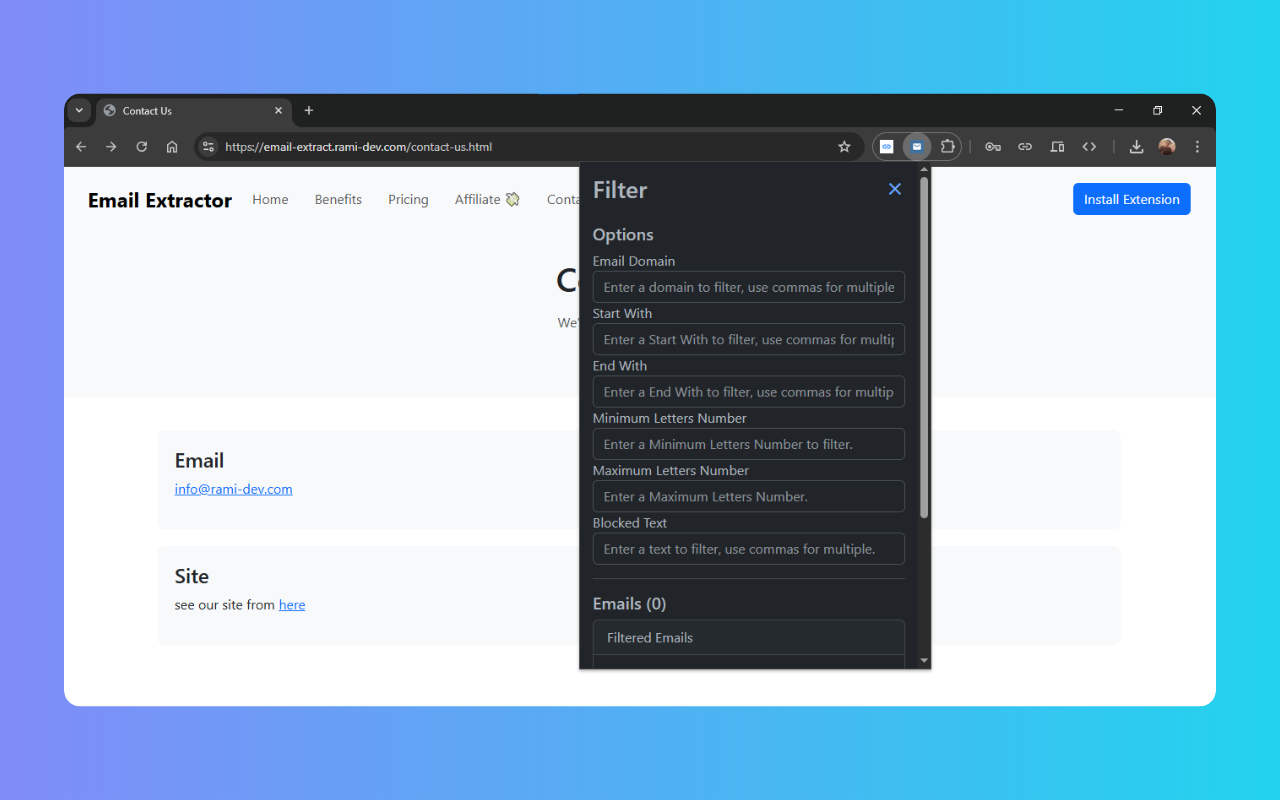1280x800 pixels.
Task: Open the Affiliate nav link
Action: pyautogui.click(x=487, y=200)
